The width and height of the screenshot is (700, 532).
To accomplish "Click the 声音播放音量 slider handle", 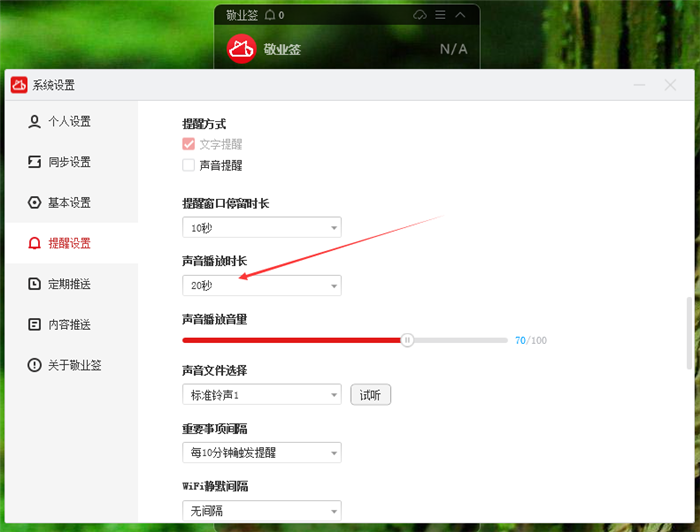I will point(407,340).
